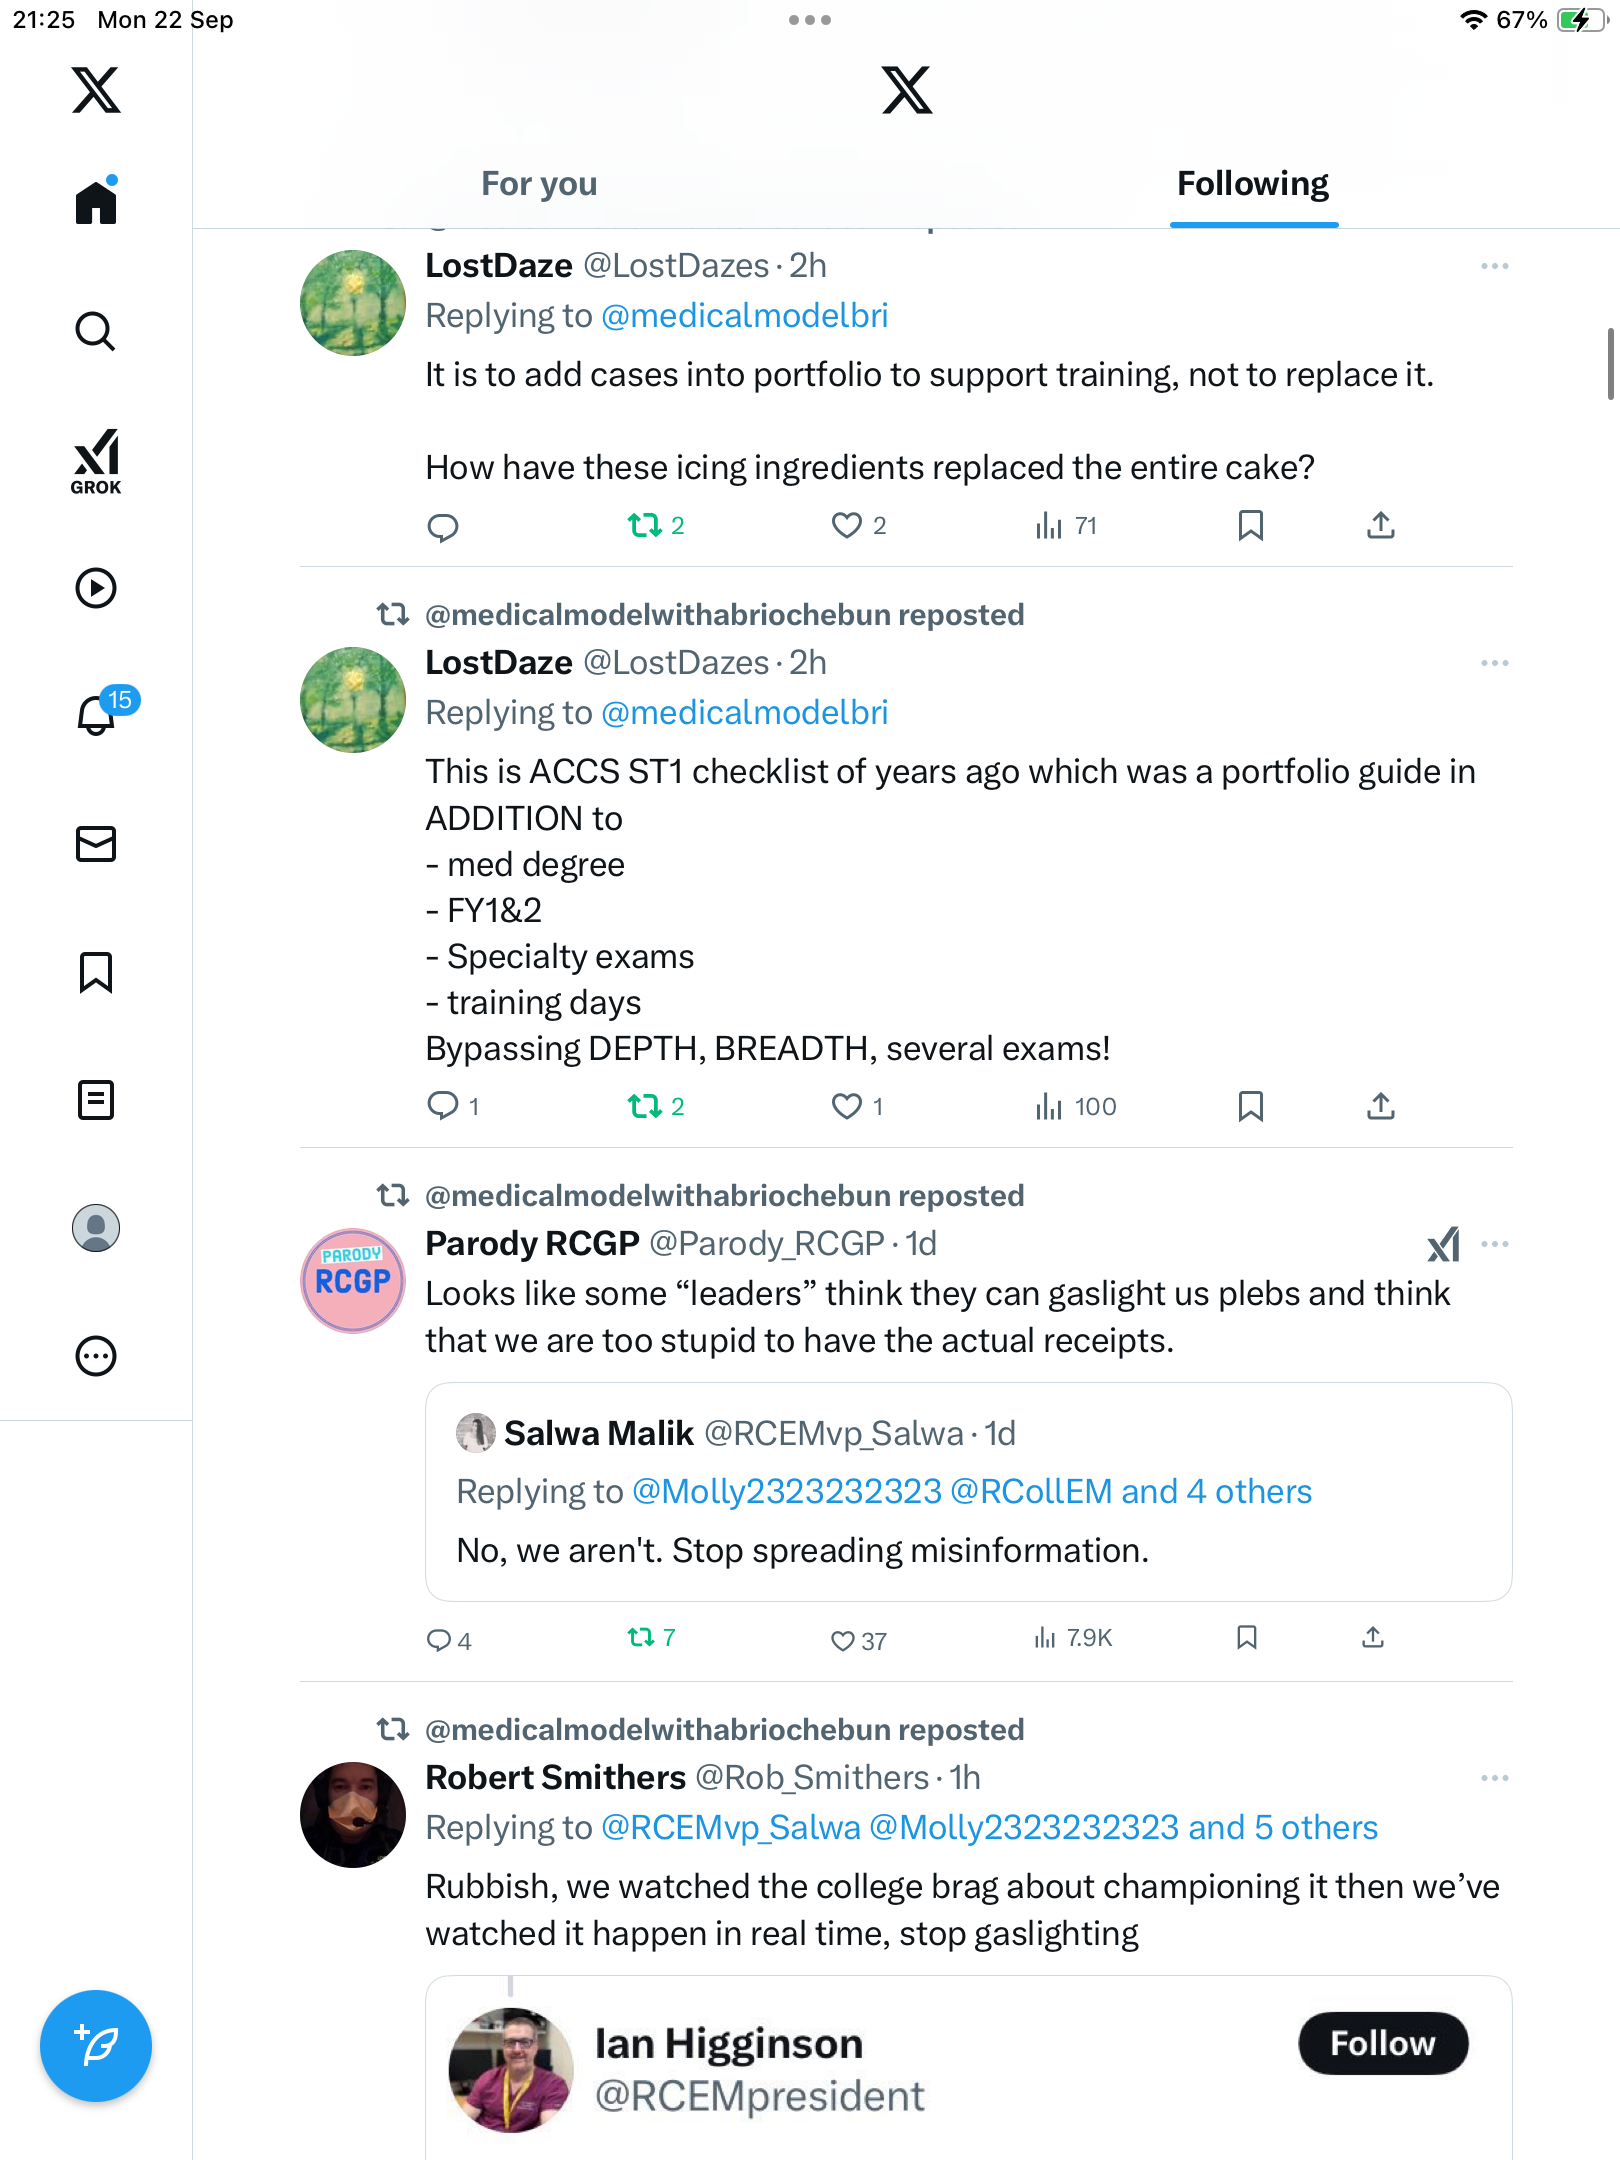Select the Following tab
Screen dimensions: 1620x2160
click(1253, 184)
